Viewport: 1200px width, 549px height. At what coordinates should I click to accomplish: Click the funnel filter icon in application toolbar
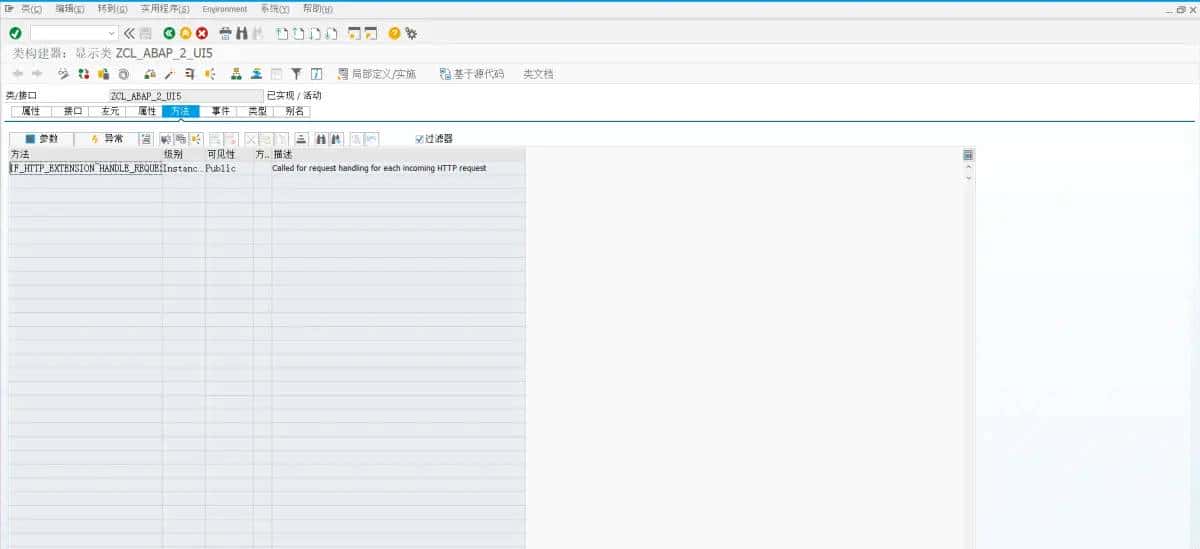(x=296, y=74)
